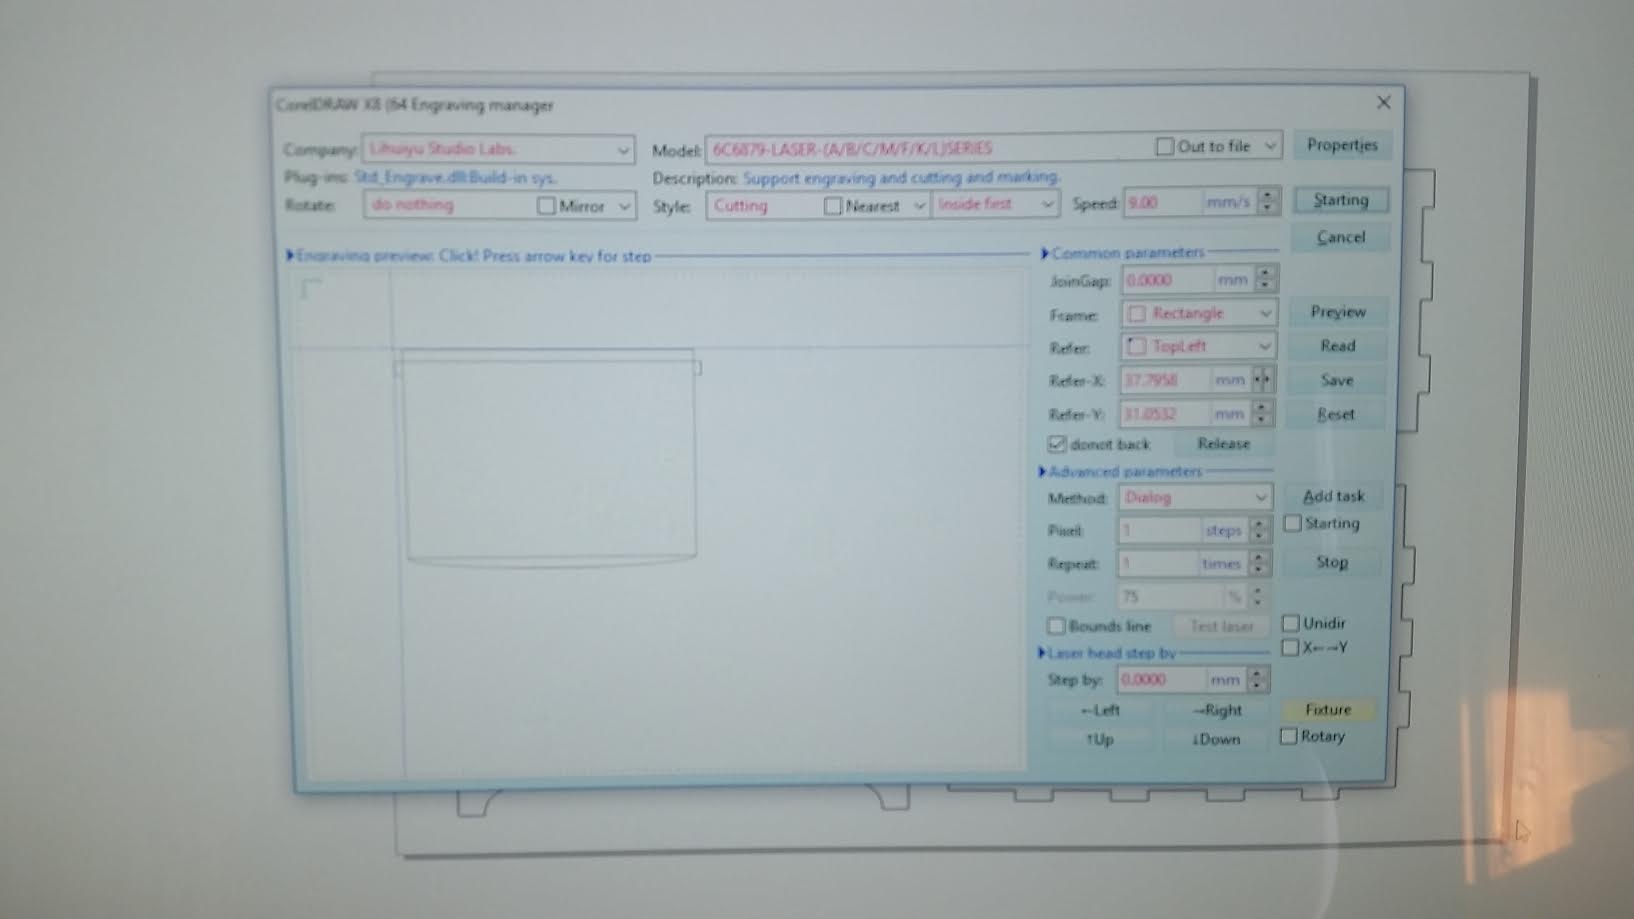Click the Release button
Viewport: 1634px width, 919px height.
click(x=1223, y=444)
